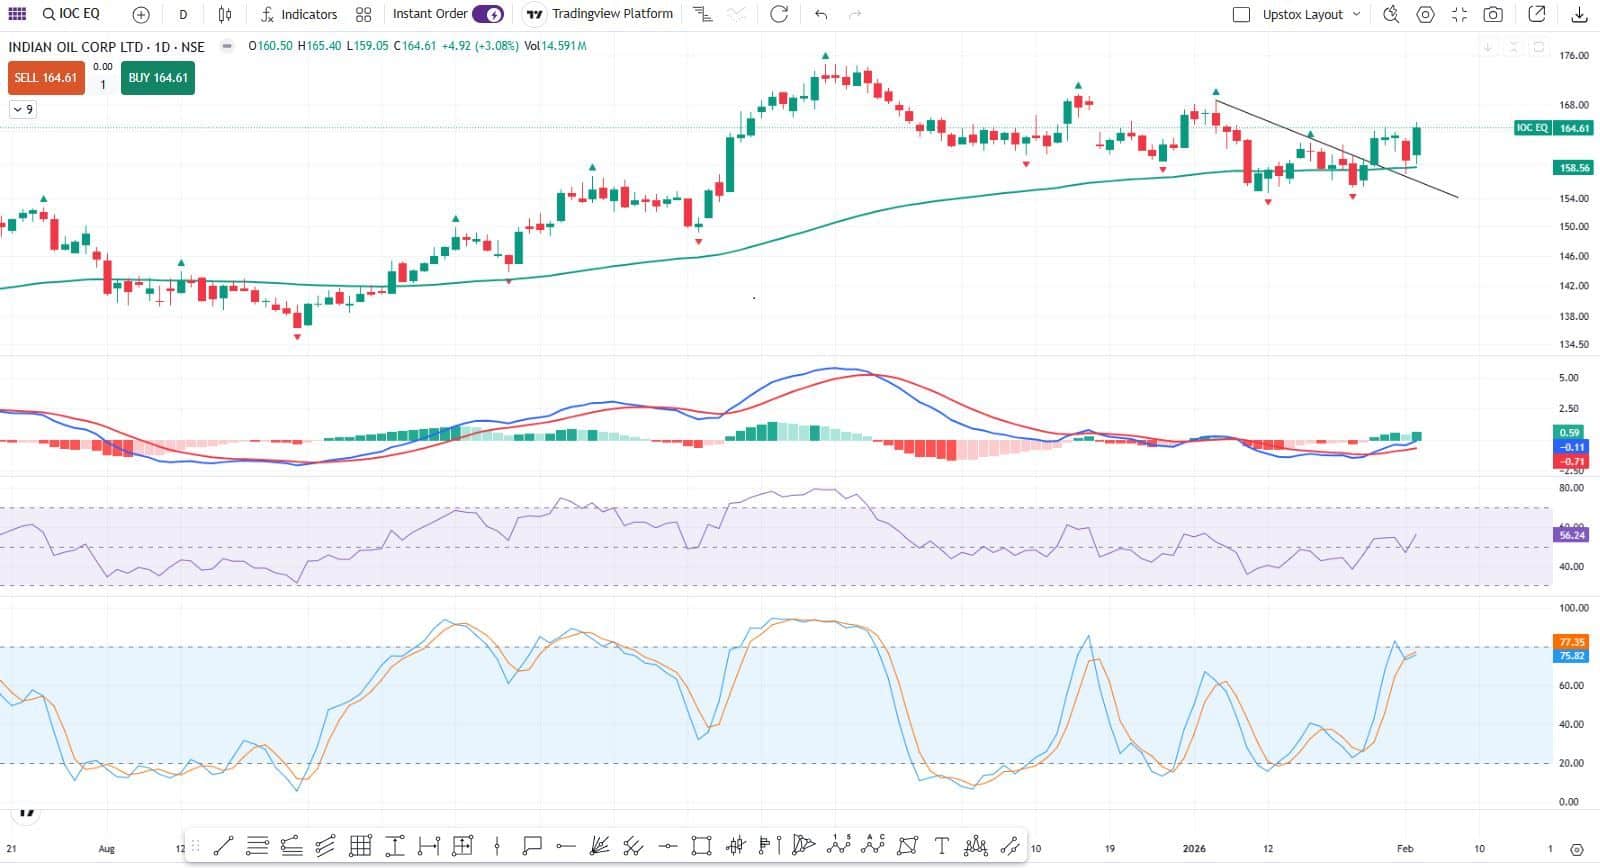
Task: Click SELL 164.61 button
Action: pyautogui.click(x=46, y=78)
